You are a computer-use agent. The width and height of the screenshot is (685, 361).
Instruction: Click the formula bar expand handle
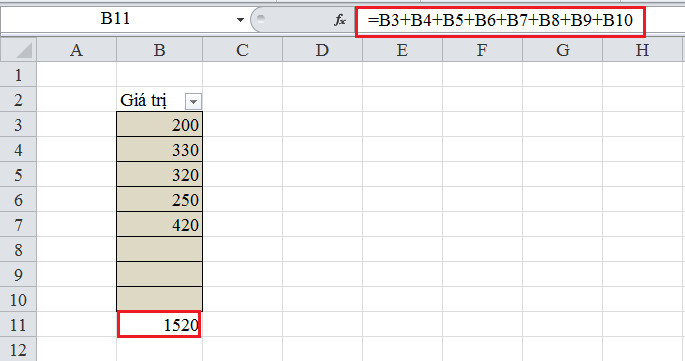[261, 18]
